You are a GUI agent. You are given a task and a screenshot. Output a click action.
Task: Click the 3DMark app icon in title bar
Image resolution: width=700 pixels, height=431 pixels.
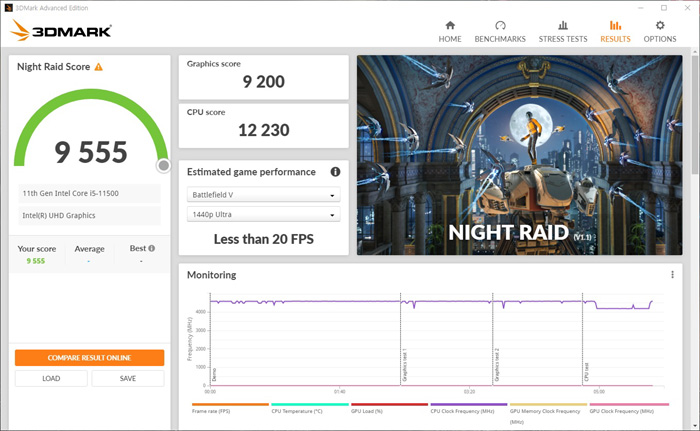(x=8, y=8)
